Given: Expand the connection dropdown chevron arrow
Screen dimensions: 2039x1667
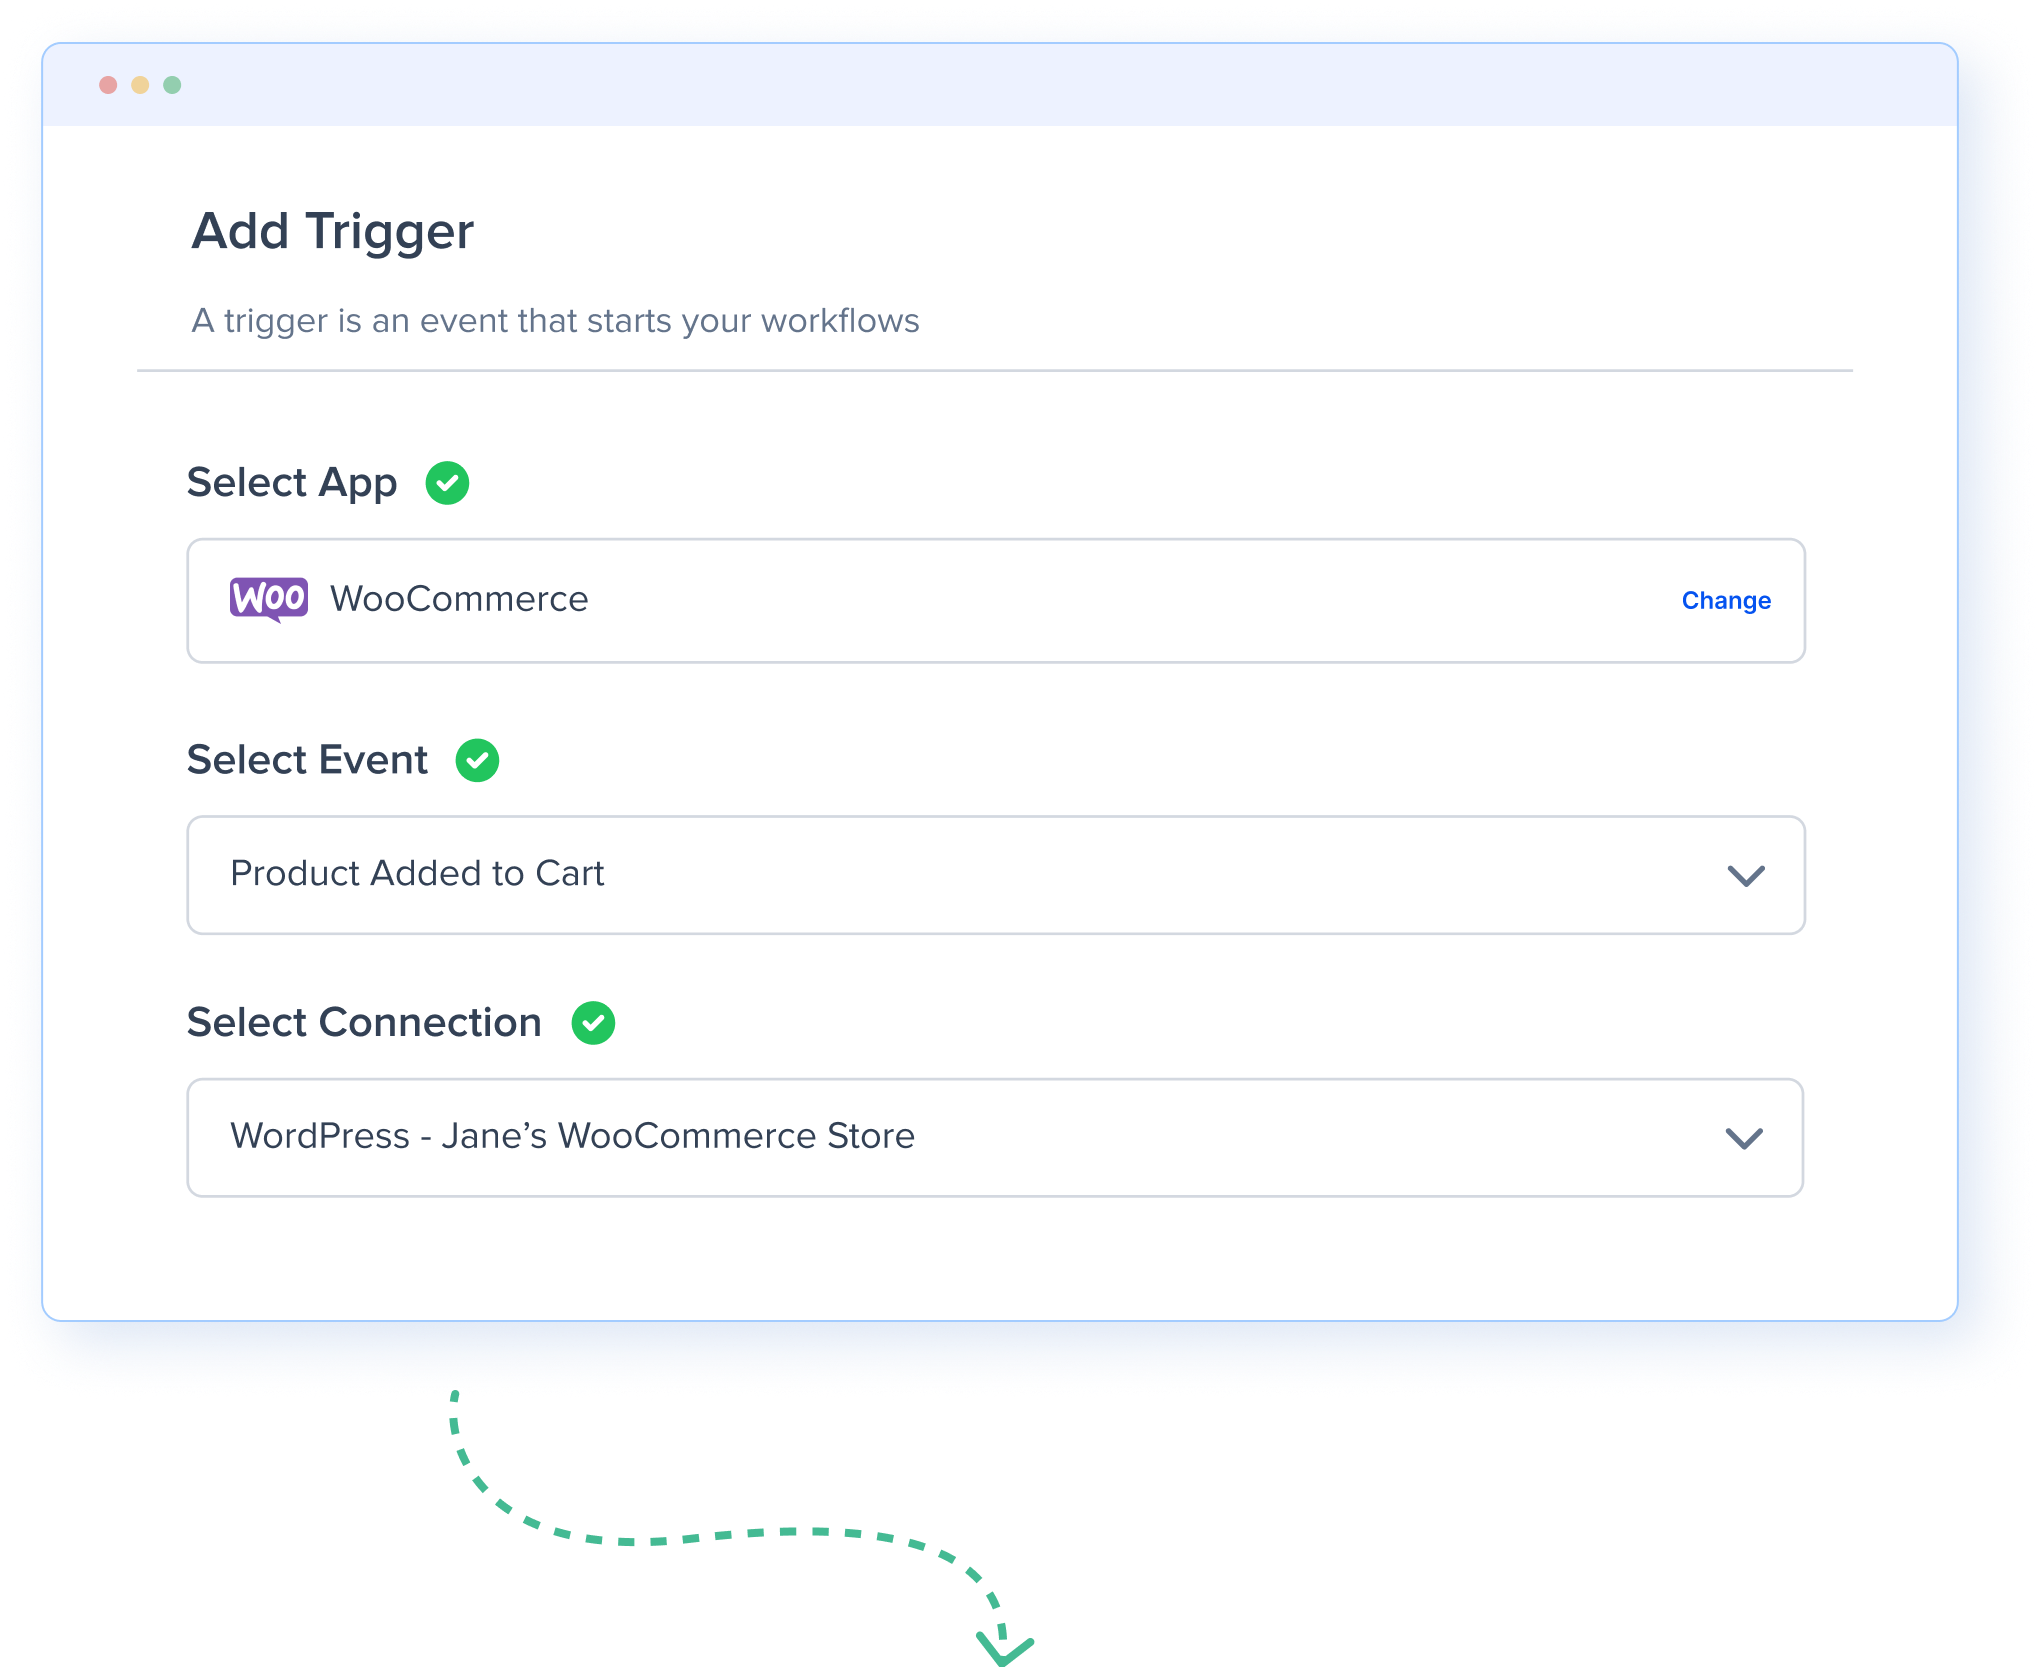Looking at the screenshot, I should [x=1744, y=1138].
